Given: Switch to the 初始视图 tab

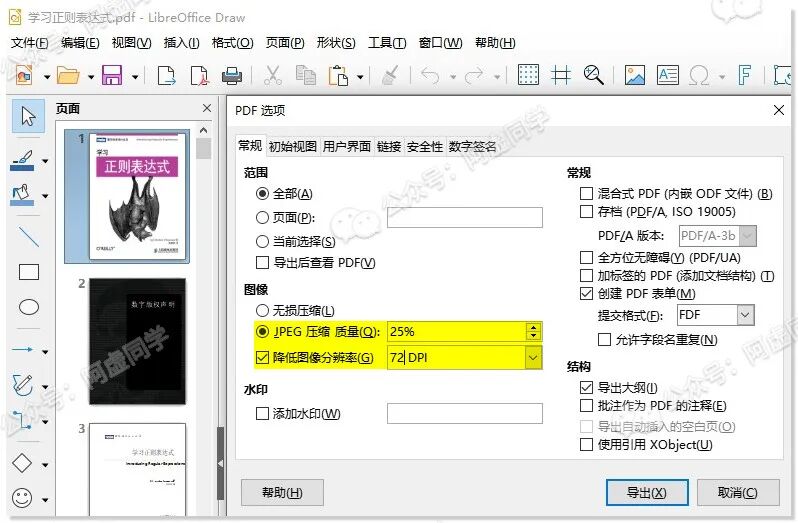Looking at the screenshot, I should click(293, 147).
